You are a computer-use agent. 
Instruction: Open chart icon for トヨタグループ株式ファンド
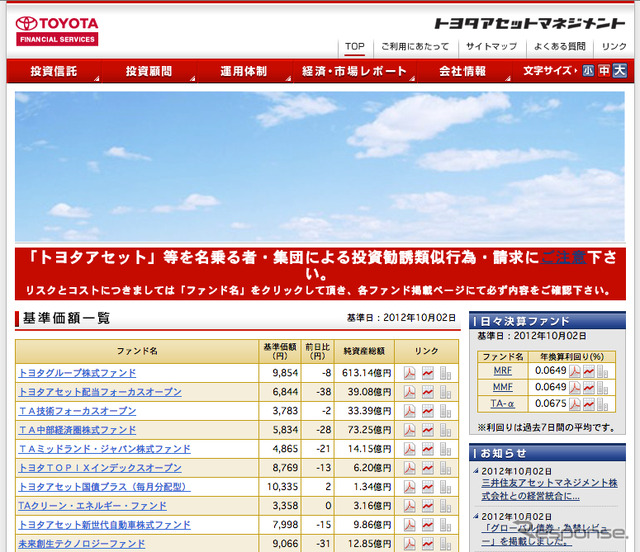428,373
